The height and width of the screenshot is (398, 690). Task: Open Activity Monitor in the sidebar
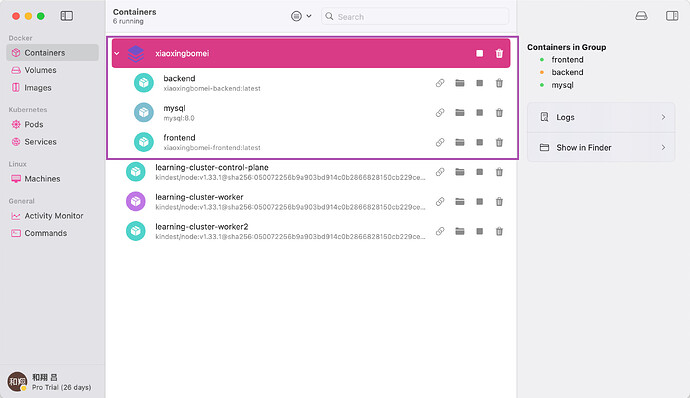52,216
